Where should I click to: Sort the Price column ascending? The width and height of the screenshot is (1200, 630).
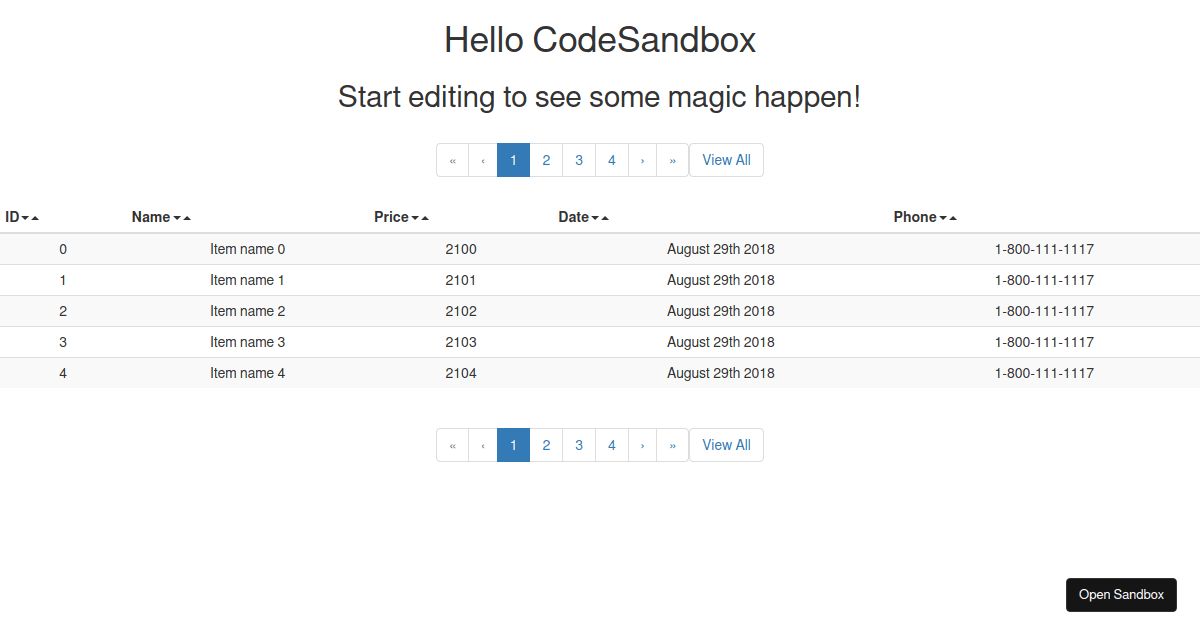[426, 217]
